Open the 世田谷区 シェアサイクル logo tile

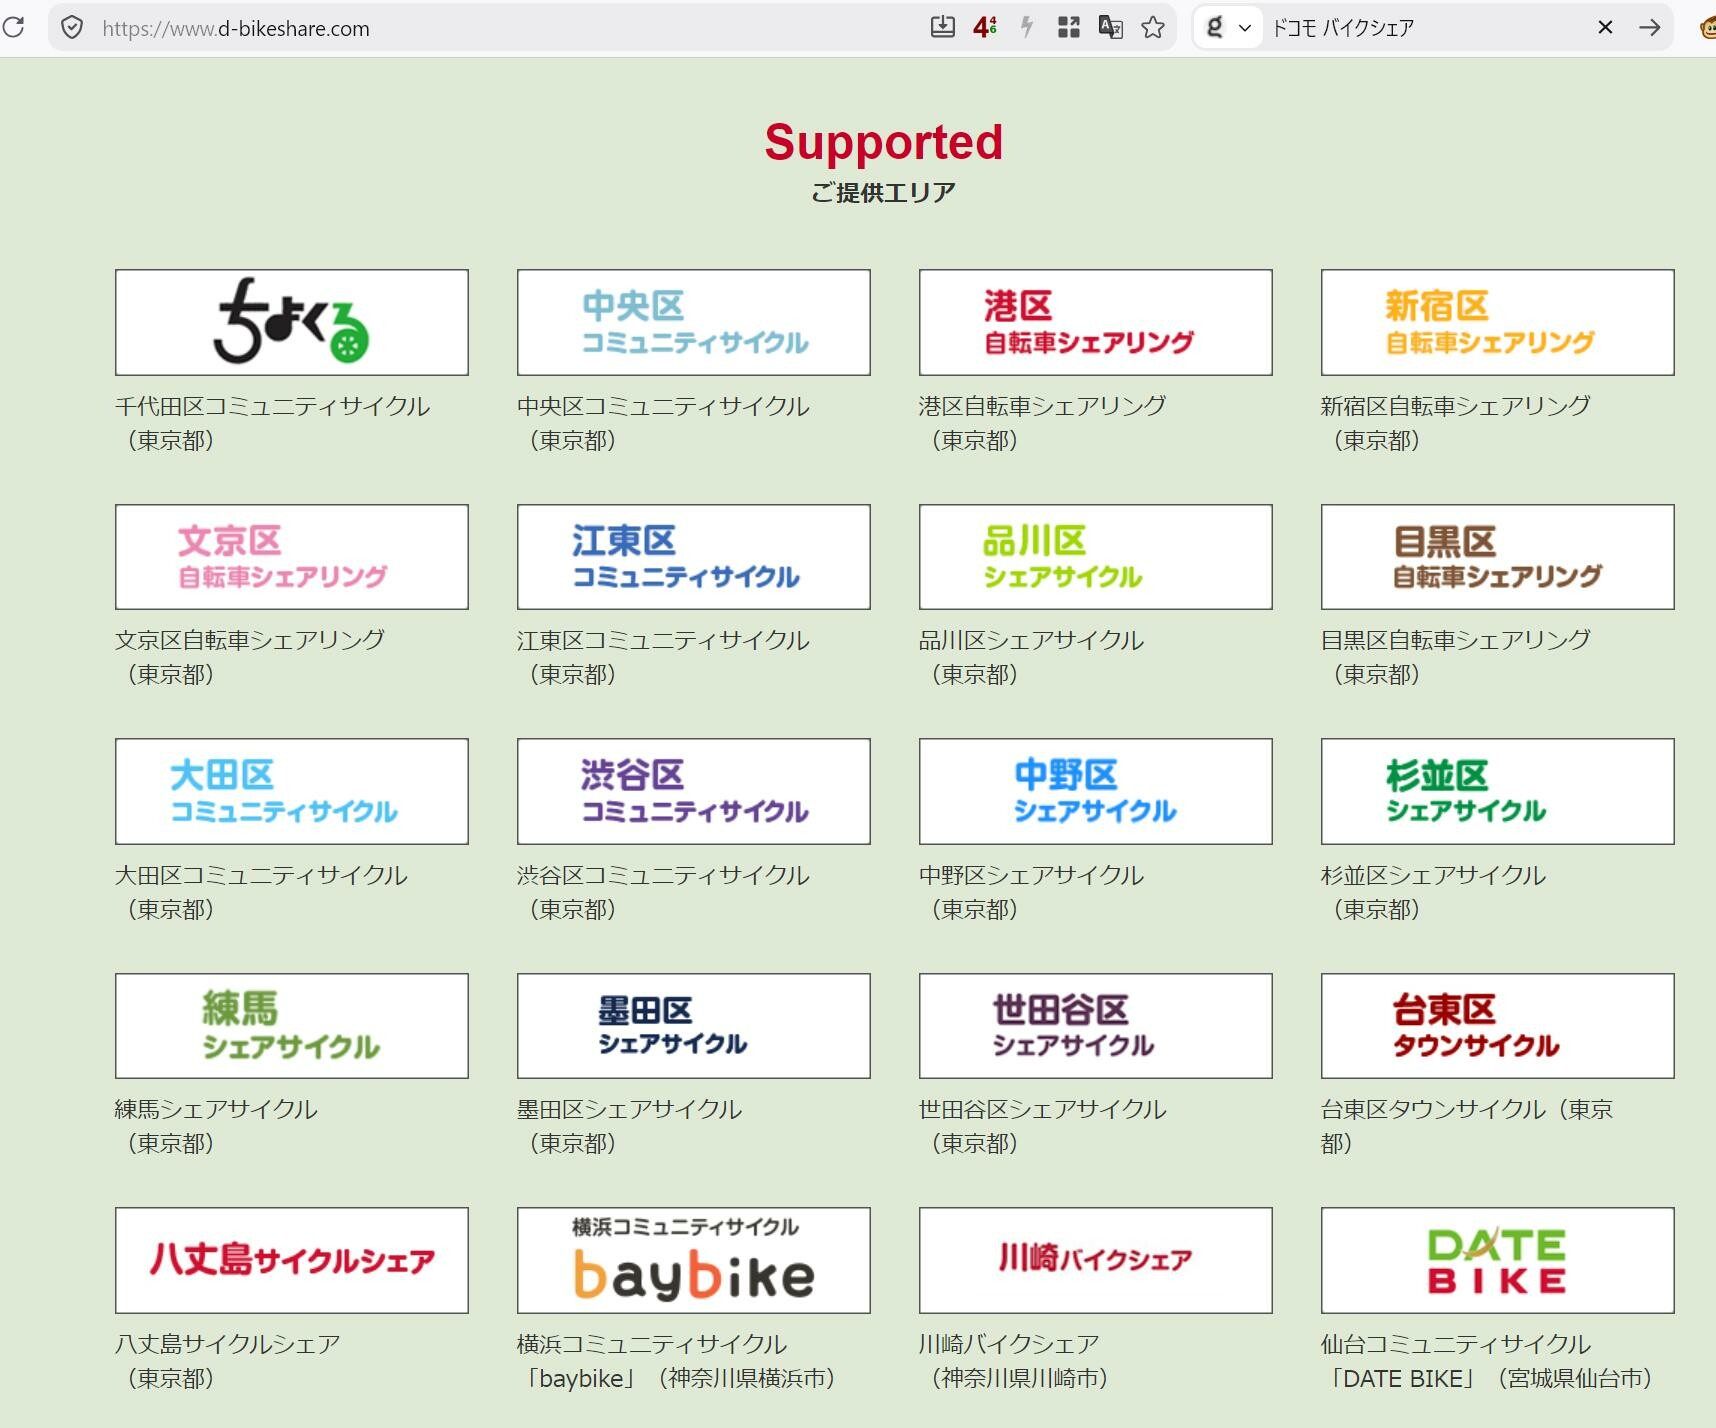pos(1096,1026)
